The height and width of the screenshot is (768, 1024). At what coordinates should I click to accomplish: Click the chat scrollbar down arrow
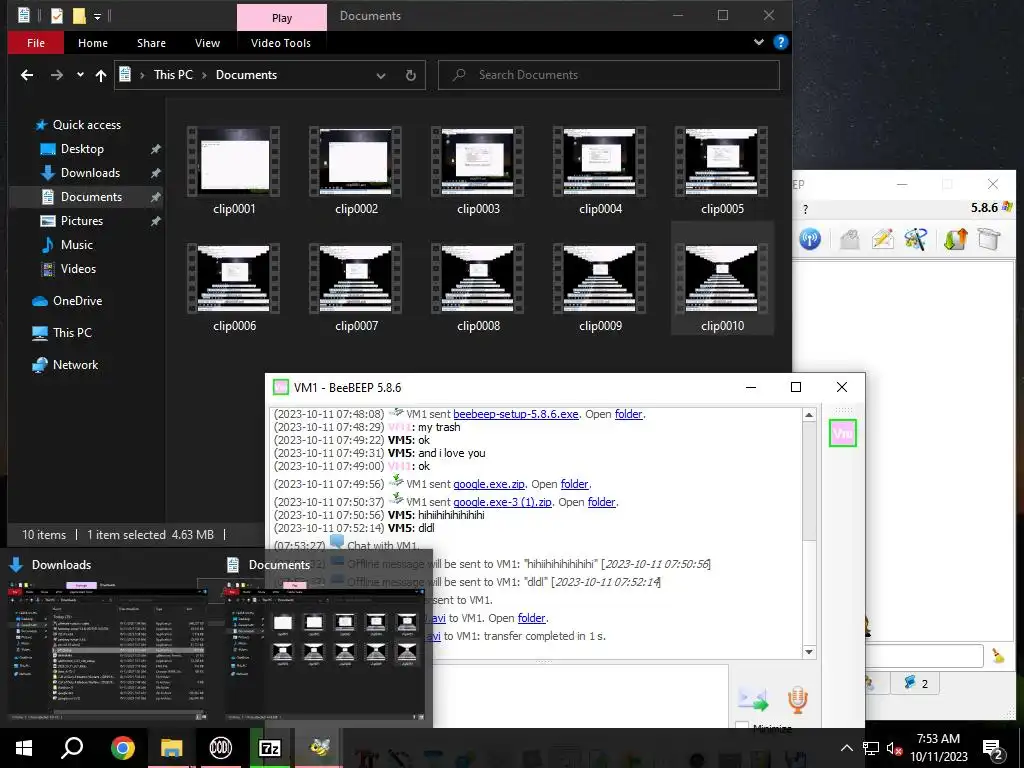(809, 652)
